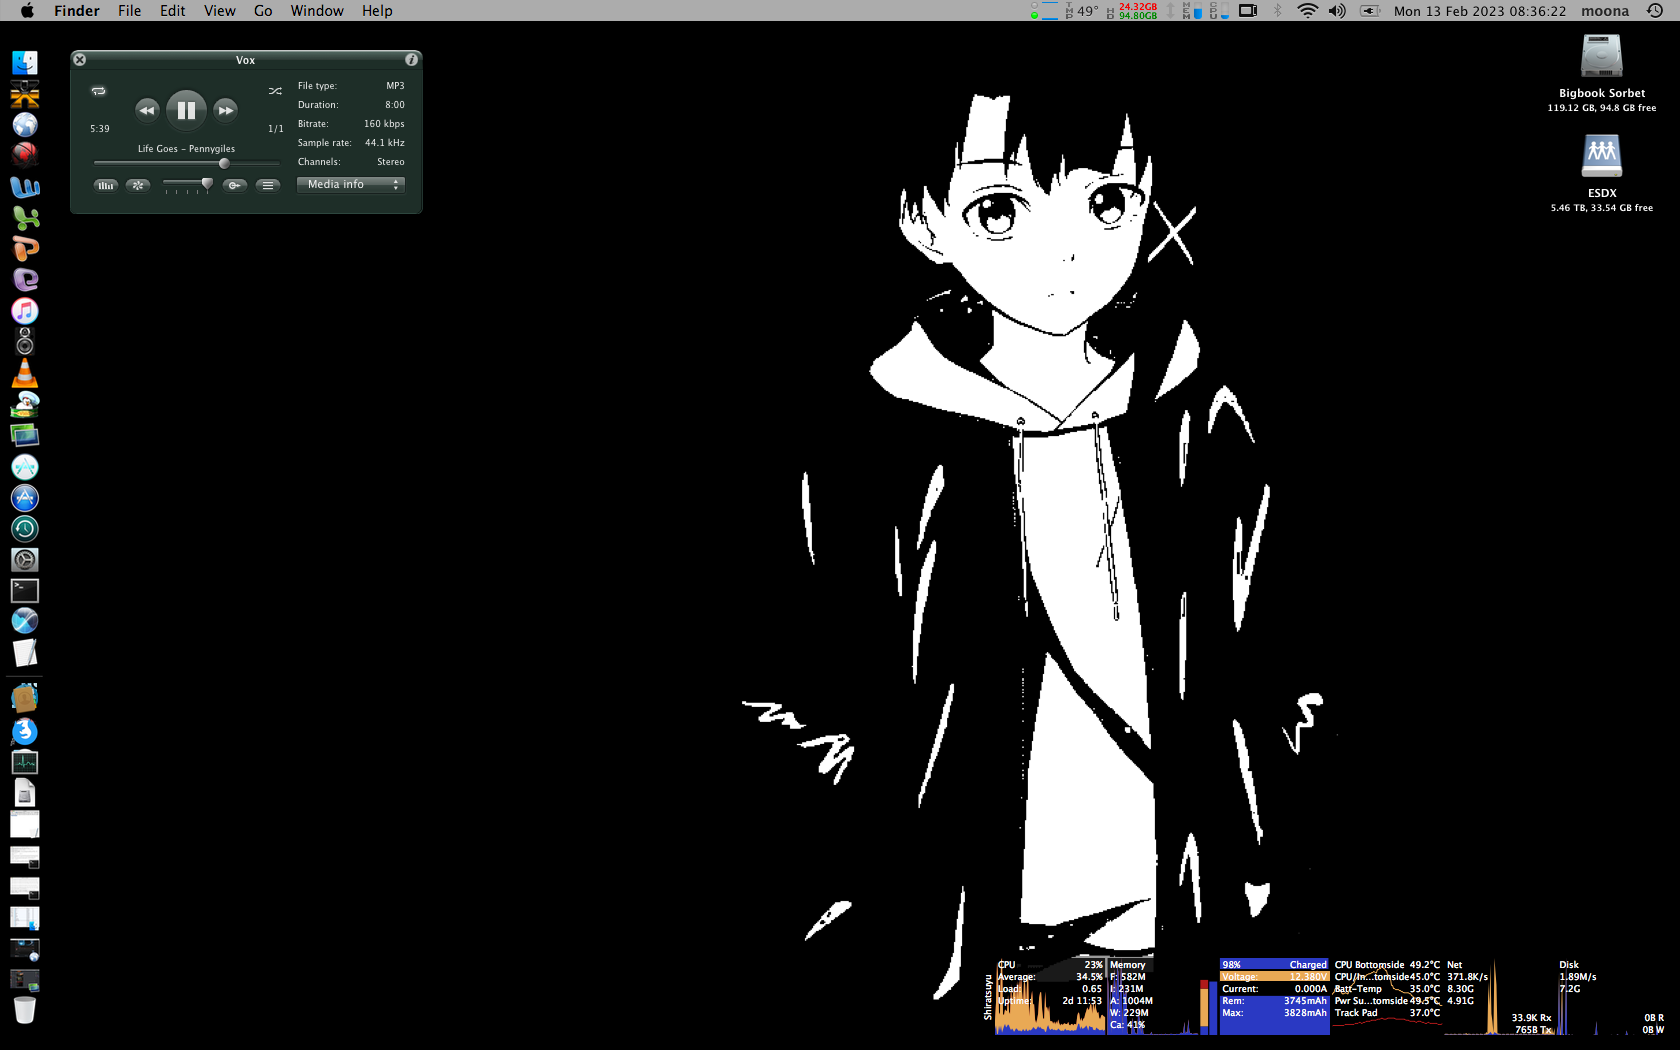Open the moona user menu
This screenshot has height=1050, width=1680.
pyautogui.click(x=1605, y=11)
